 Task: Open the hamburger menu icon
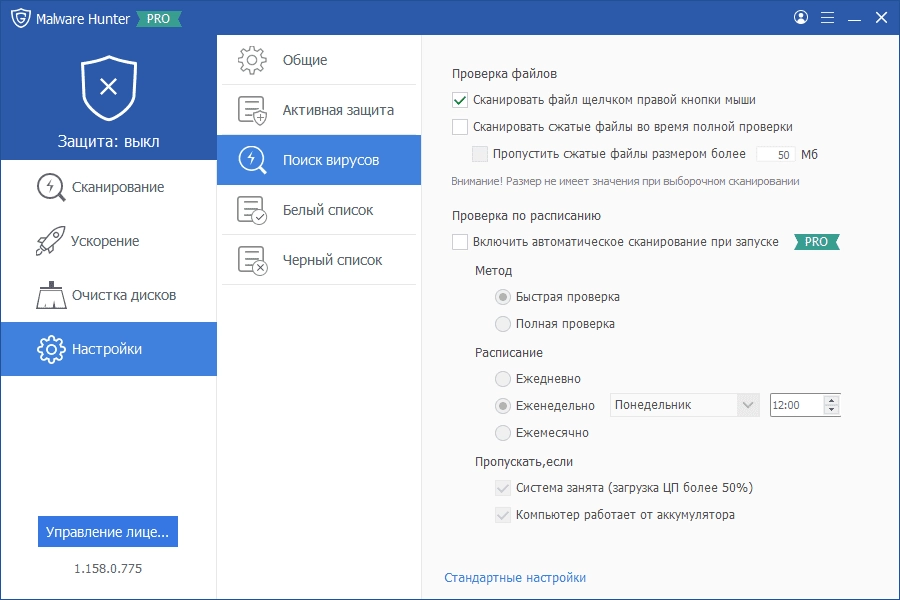(x=827, y=18)
